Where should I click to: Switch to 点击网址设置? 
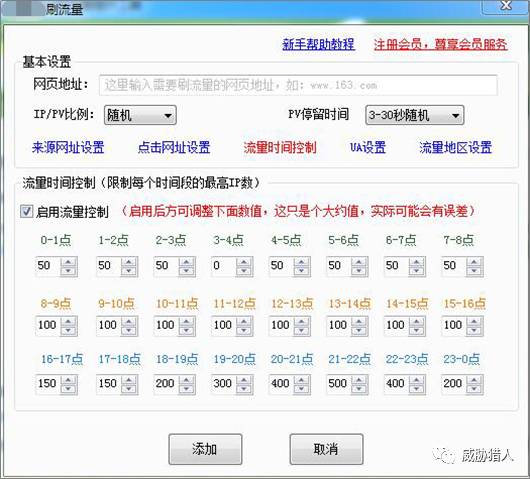[174, 147]
